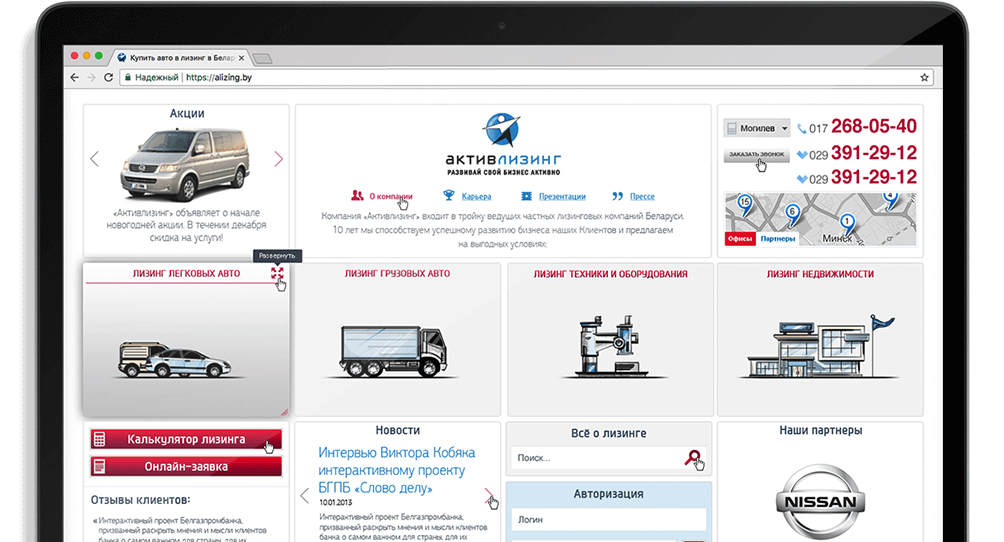Screen dimensions: 1004x542
Task: Open the Презентации link
Action: pyautogui.click(x=562, y=197)
